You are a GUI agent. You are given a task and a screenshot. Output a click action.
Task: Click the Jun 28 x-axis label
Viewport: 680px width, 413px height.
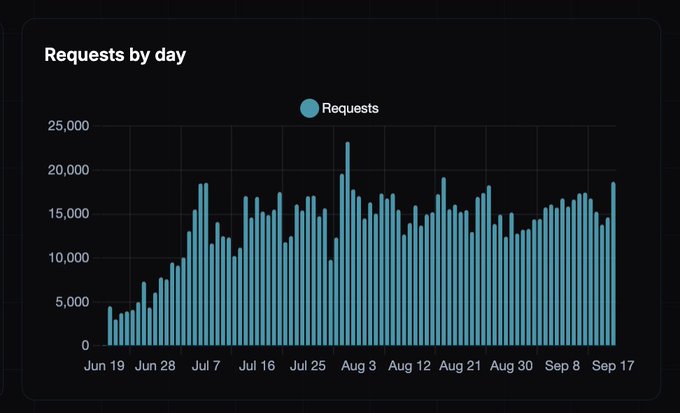point(155,366)
